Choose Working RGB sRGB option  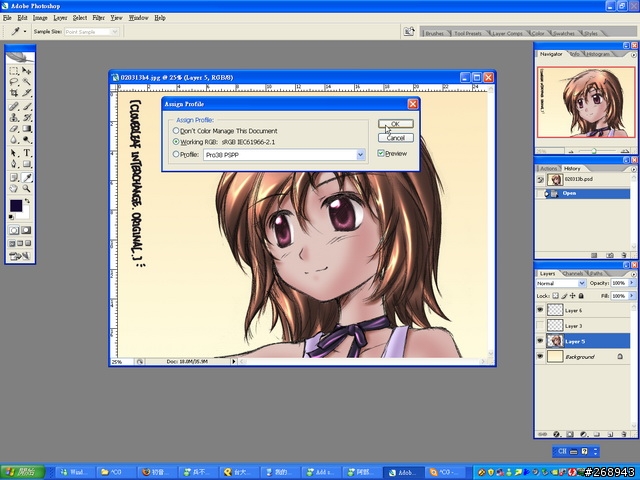tap(176, 142)
